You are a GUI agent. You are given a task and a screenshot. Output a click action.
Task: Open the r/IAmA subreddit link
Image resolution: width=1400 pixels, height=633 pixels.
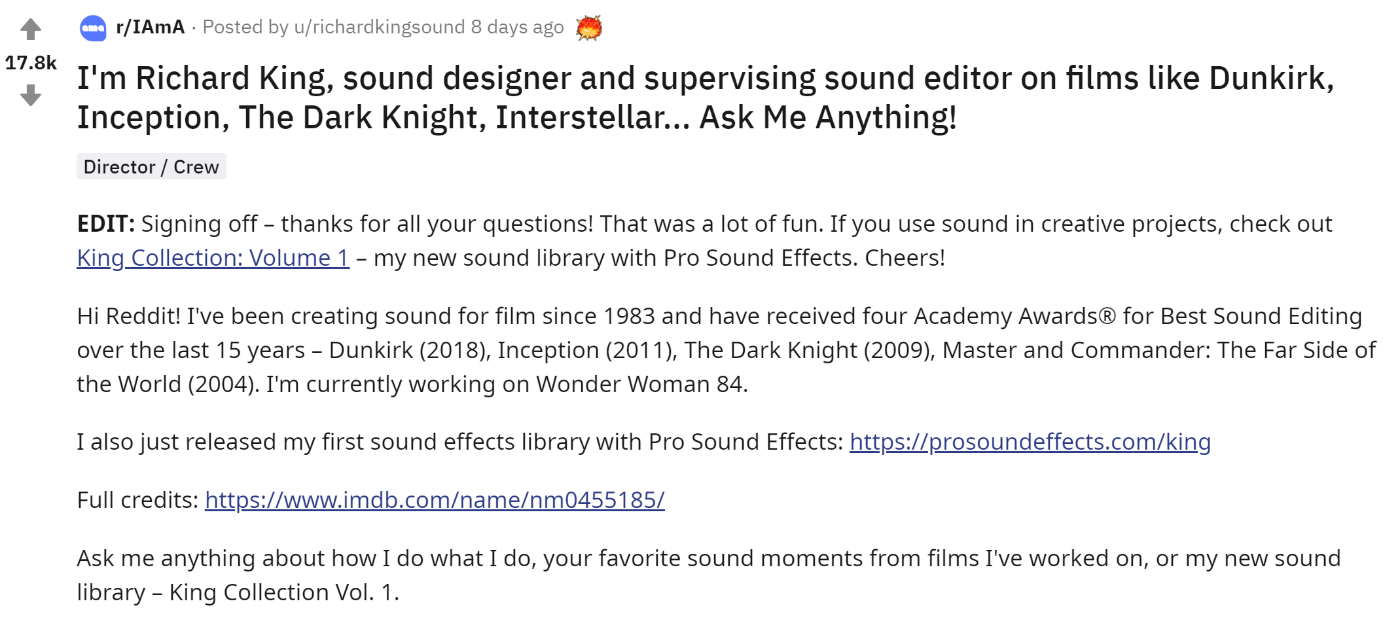click(150, 27)
